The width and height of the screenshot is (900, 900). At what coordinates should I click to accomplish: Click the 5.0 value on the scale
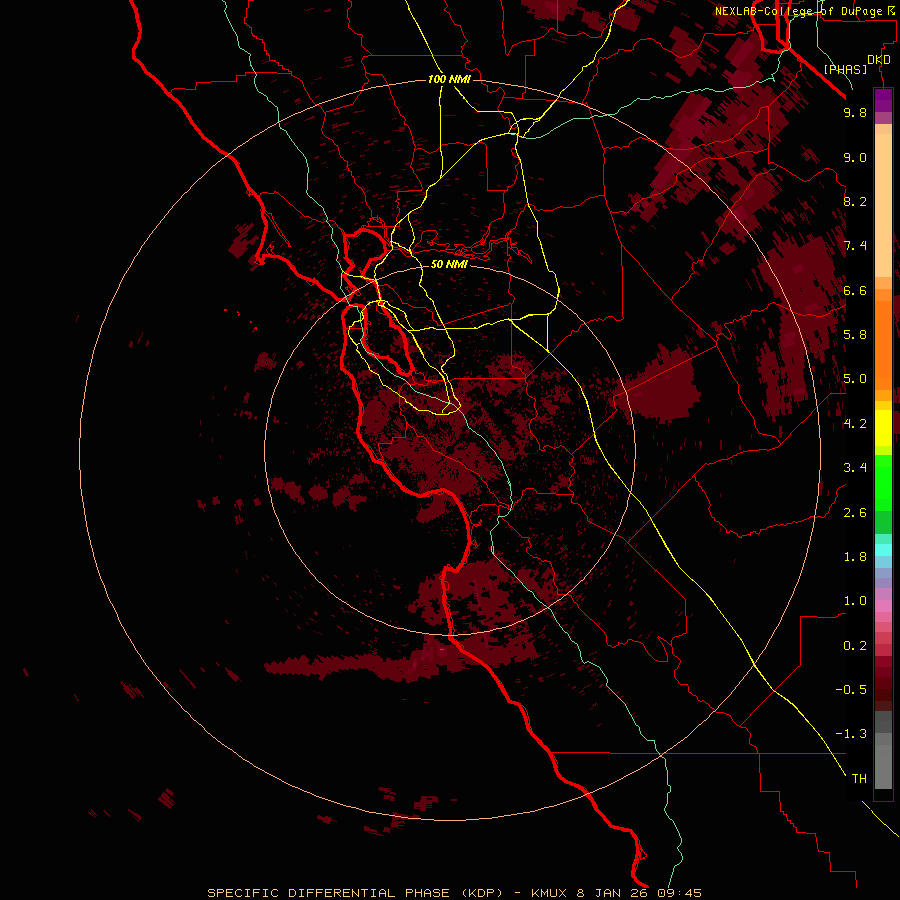855,379
